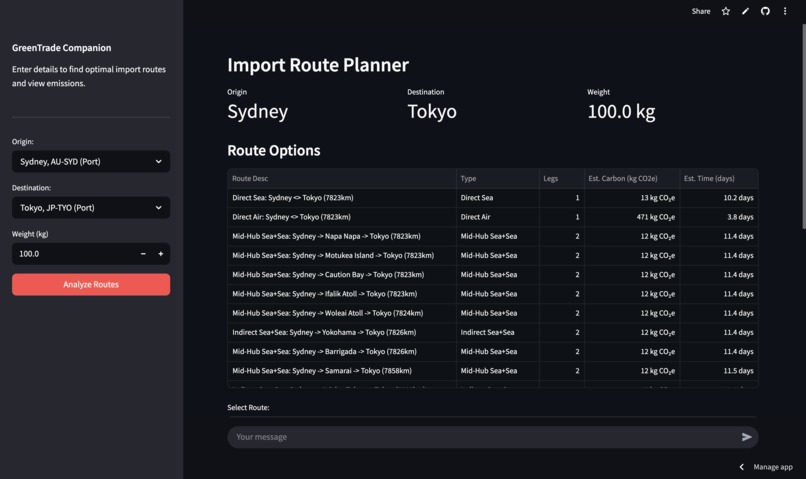Decrease weight with the minus stepper
Viewport: 806px width, 479px height.
point(143,254)
